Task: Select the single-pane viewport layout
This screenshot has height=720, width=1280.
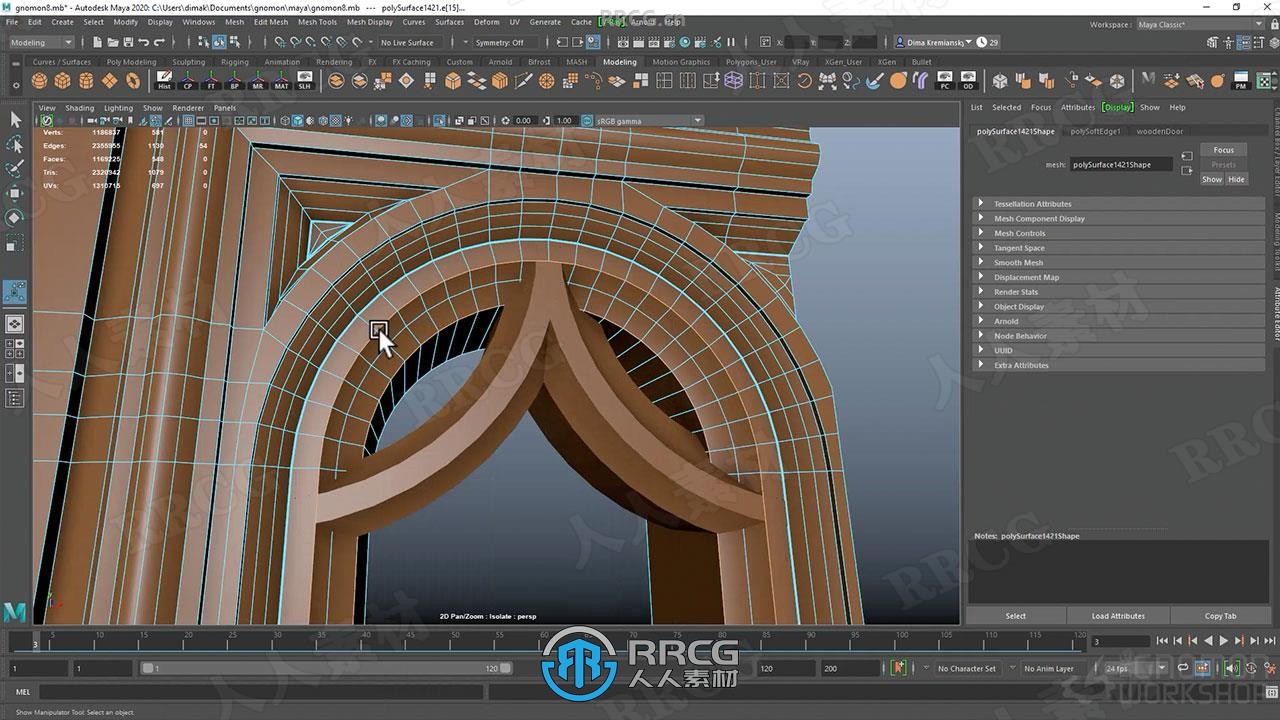Action: pos(15,324)
